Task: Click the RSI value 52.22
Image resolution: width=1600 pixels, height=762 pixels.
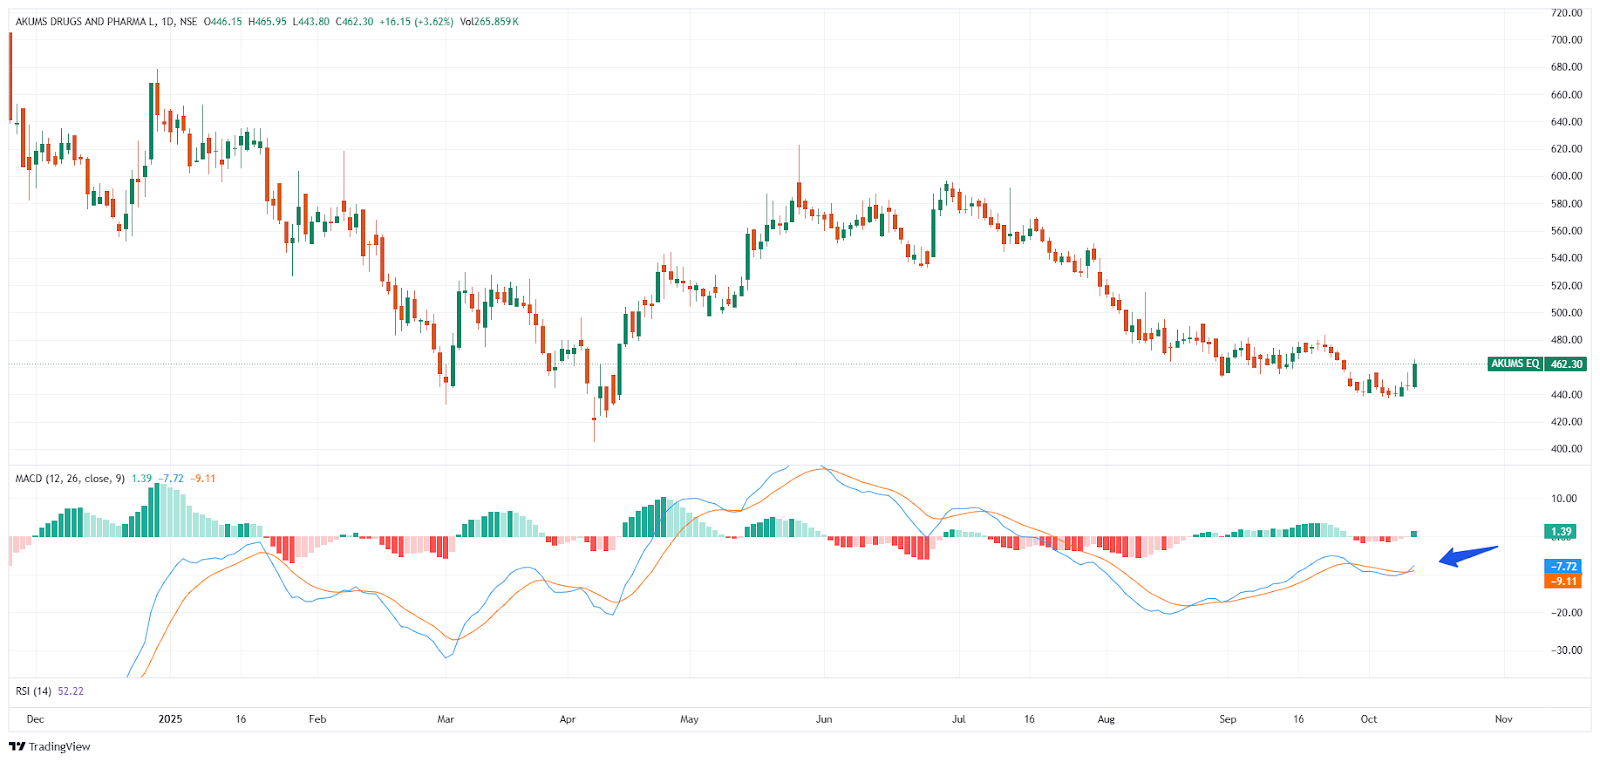Action: pos(71,691)
